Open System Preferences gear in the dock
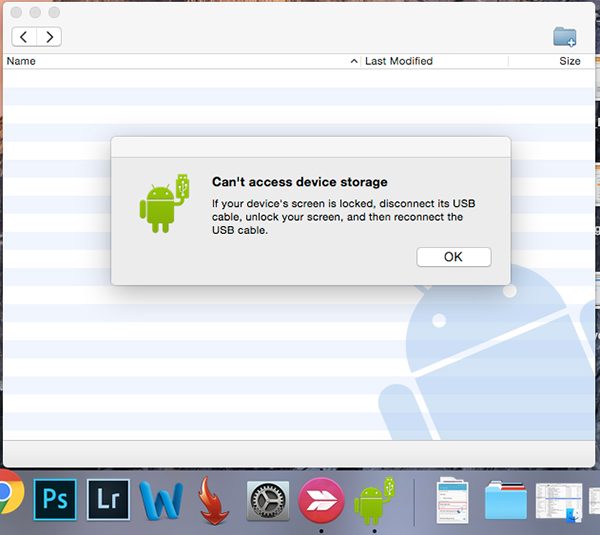This screenshot has height=535, width=600. [268, 501]
